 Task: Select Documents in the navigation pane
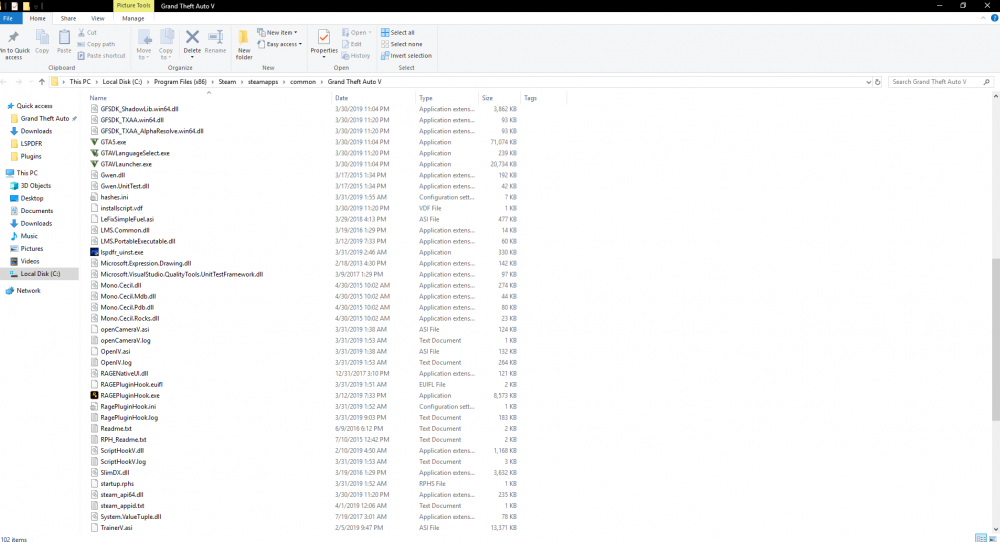click(x=36, y=211)
